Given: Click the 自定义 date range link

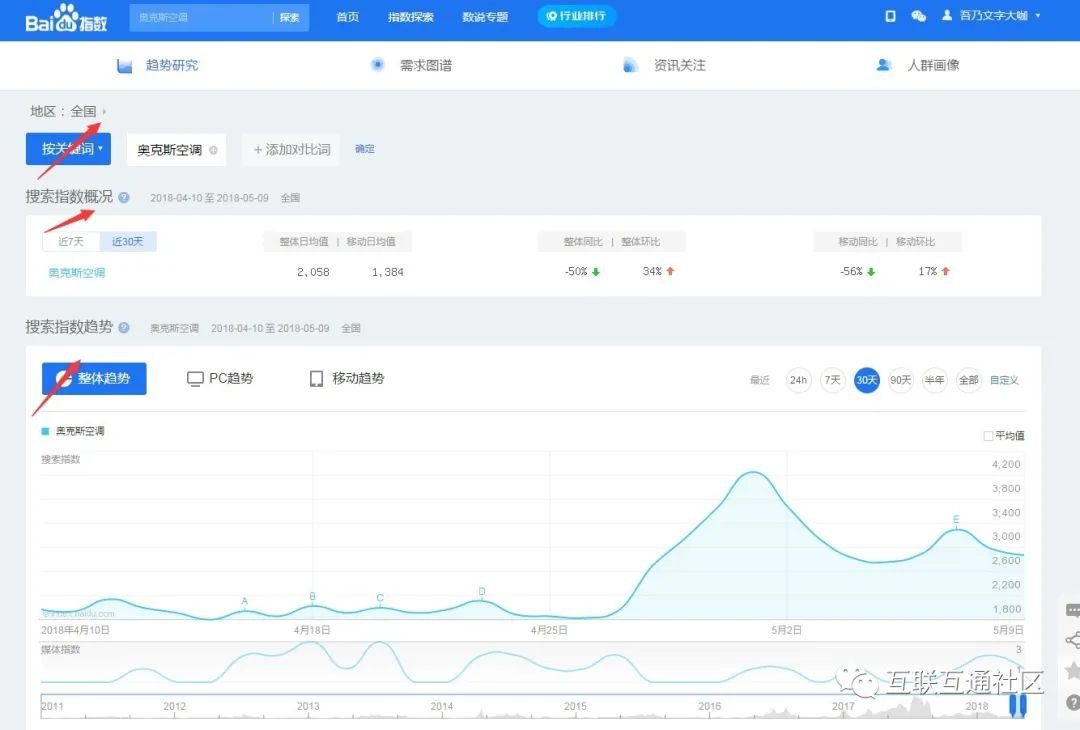Looking at the screenshot, I should (x=1004, y=380).
